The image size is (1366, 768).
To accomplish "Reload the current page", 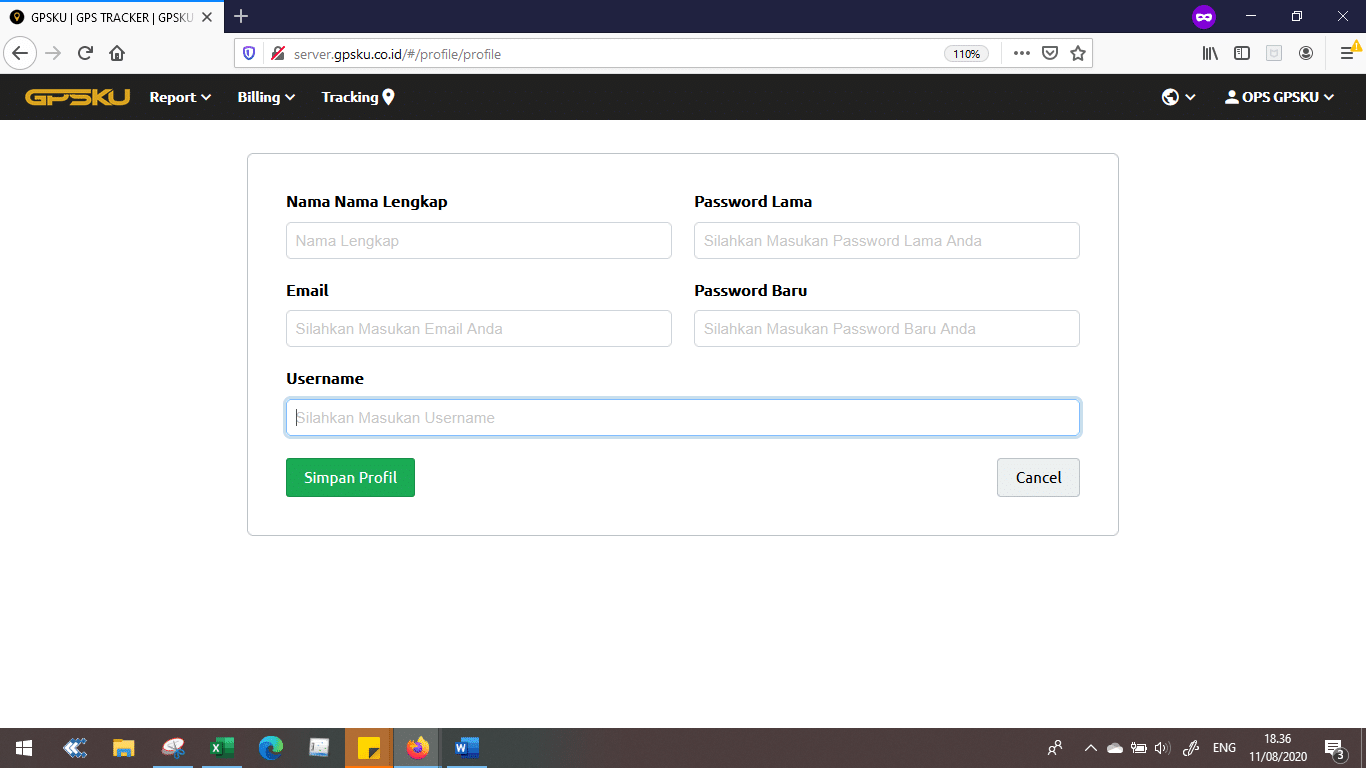I will click(85, 53).
